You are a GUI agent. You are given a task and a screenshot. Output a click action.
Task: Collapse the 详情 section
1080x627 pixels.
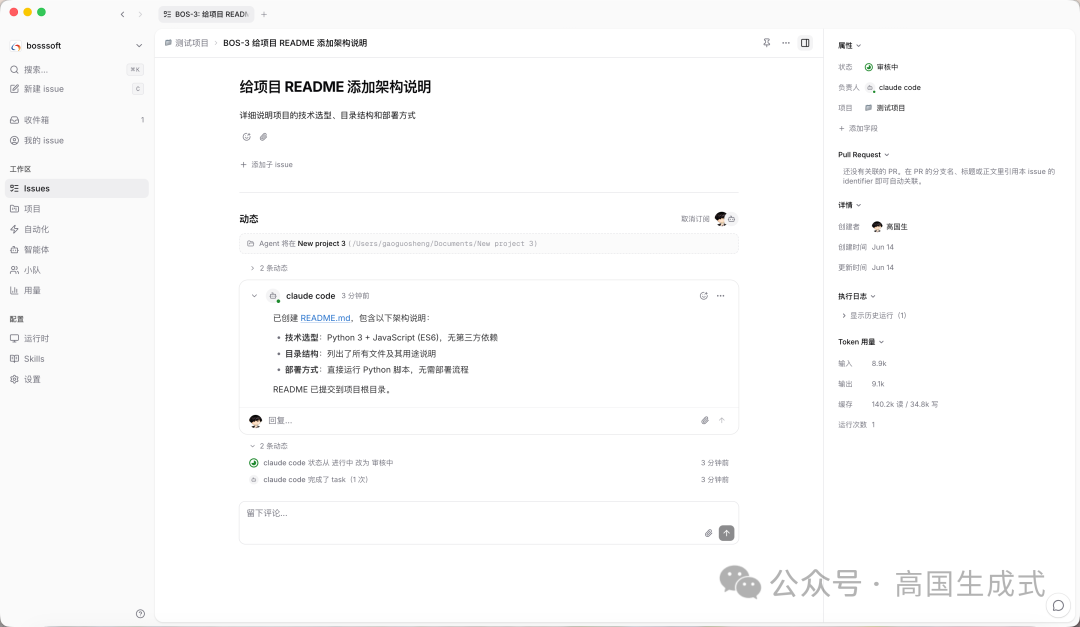tap(849, 205)
